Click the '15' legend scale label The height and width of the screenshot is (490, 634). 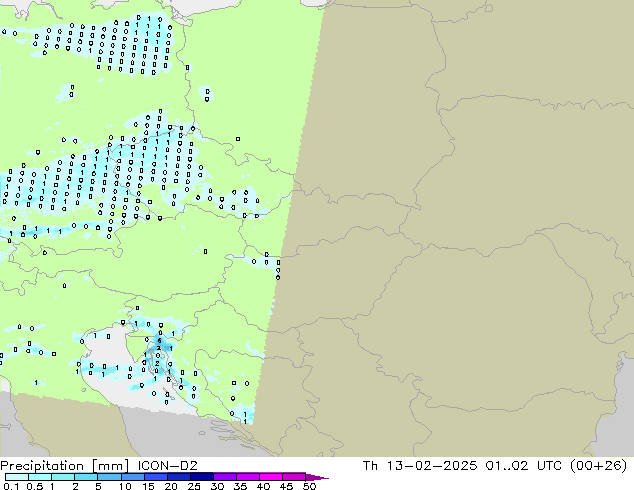click(148, 486)
